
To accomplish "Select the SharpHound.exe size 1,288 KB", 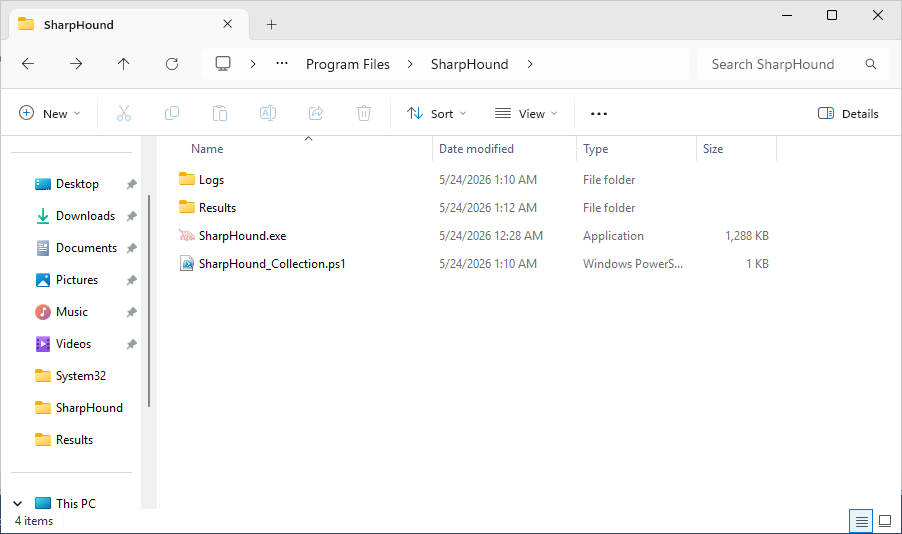I will (x=747, y=235).
